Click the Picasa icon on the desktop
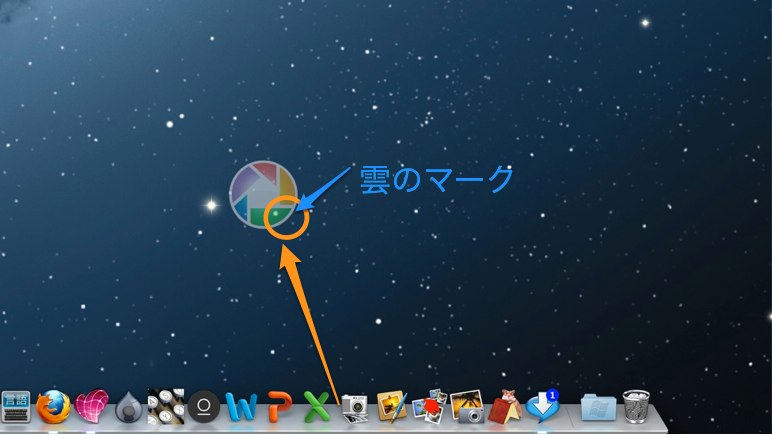This screenshot has height=438, width=772. pyautogui.click(x=263, y=194)
